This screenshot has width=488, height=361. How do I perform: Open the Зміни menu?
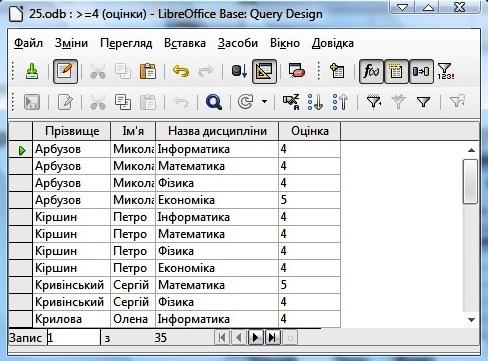[71, 43]
